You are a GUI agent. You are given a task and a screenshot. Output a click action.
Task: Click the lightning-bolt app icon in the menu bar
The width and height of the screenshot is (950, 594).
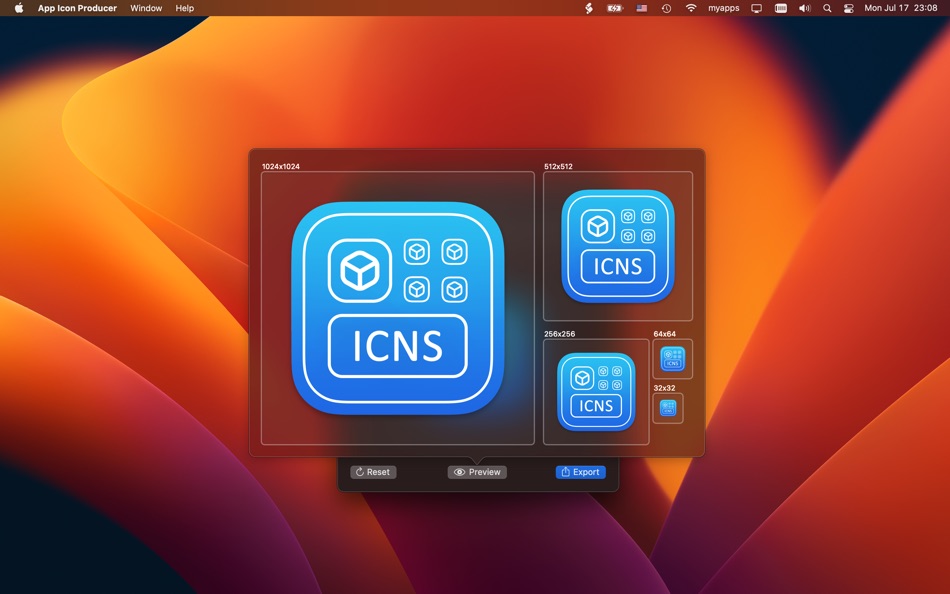588,8
